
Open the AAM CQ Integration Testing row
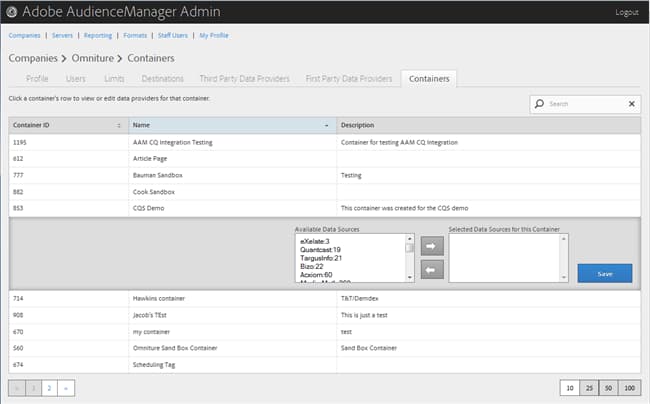tap(325, 142)
